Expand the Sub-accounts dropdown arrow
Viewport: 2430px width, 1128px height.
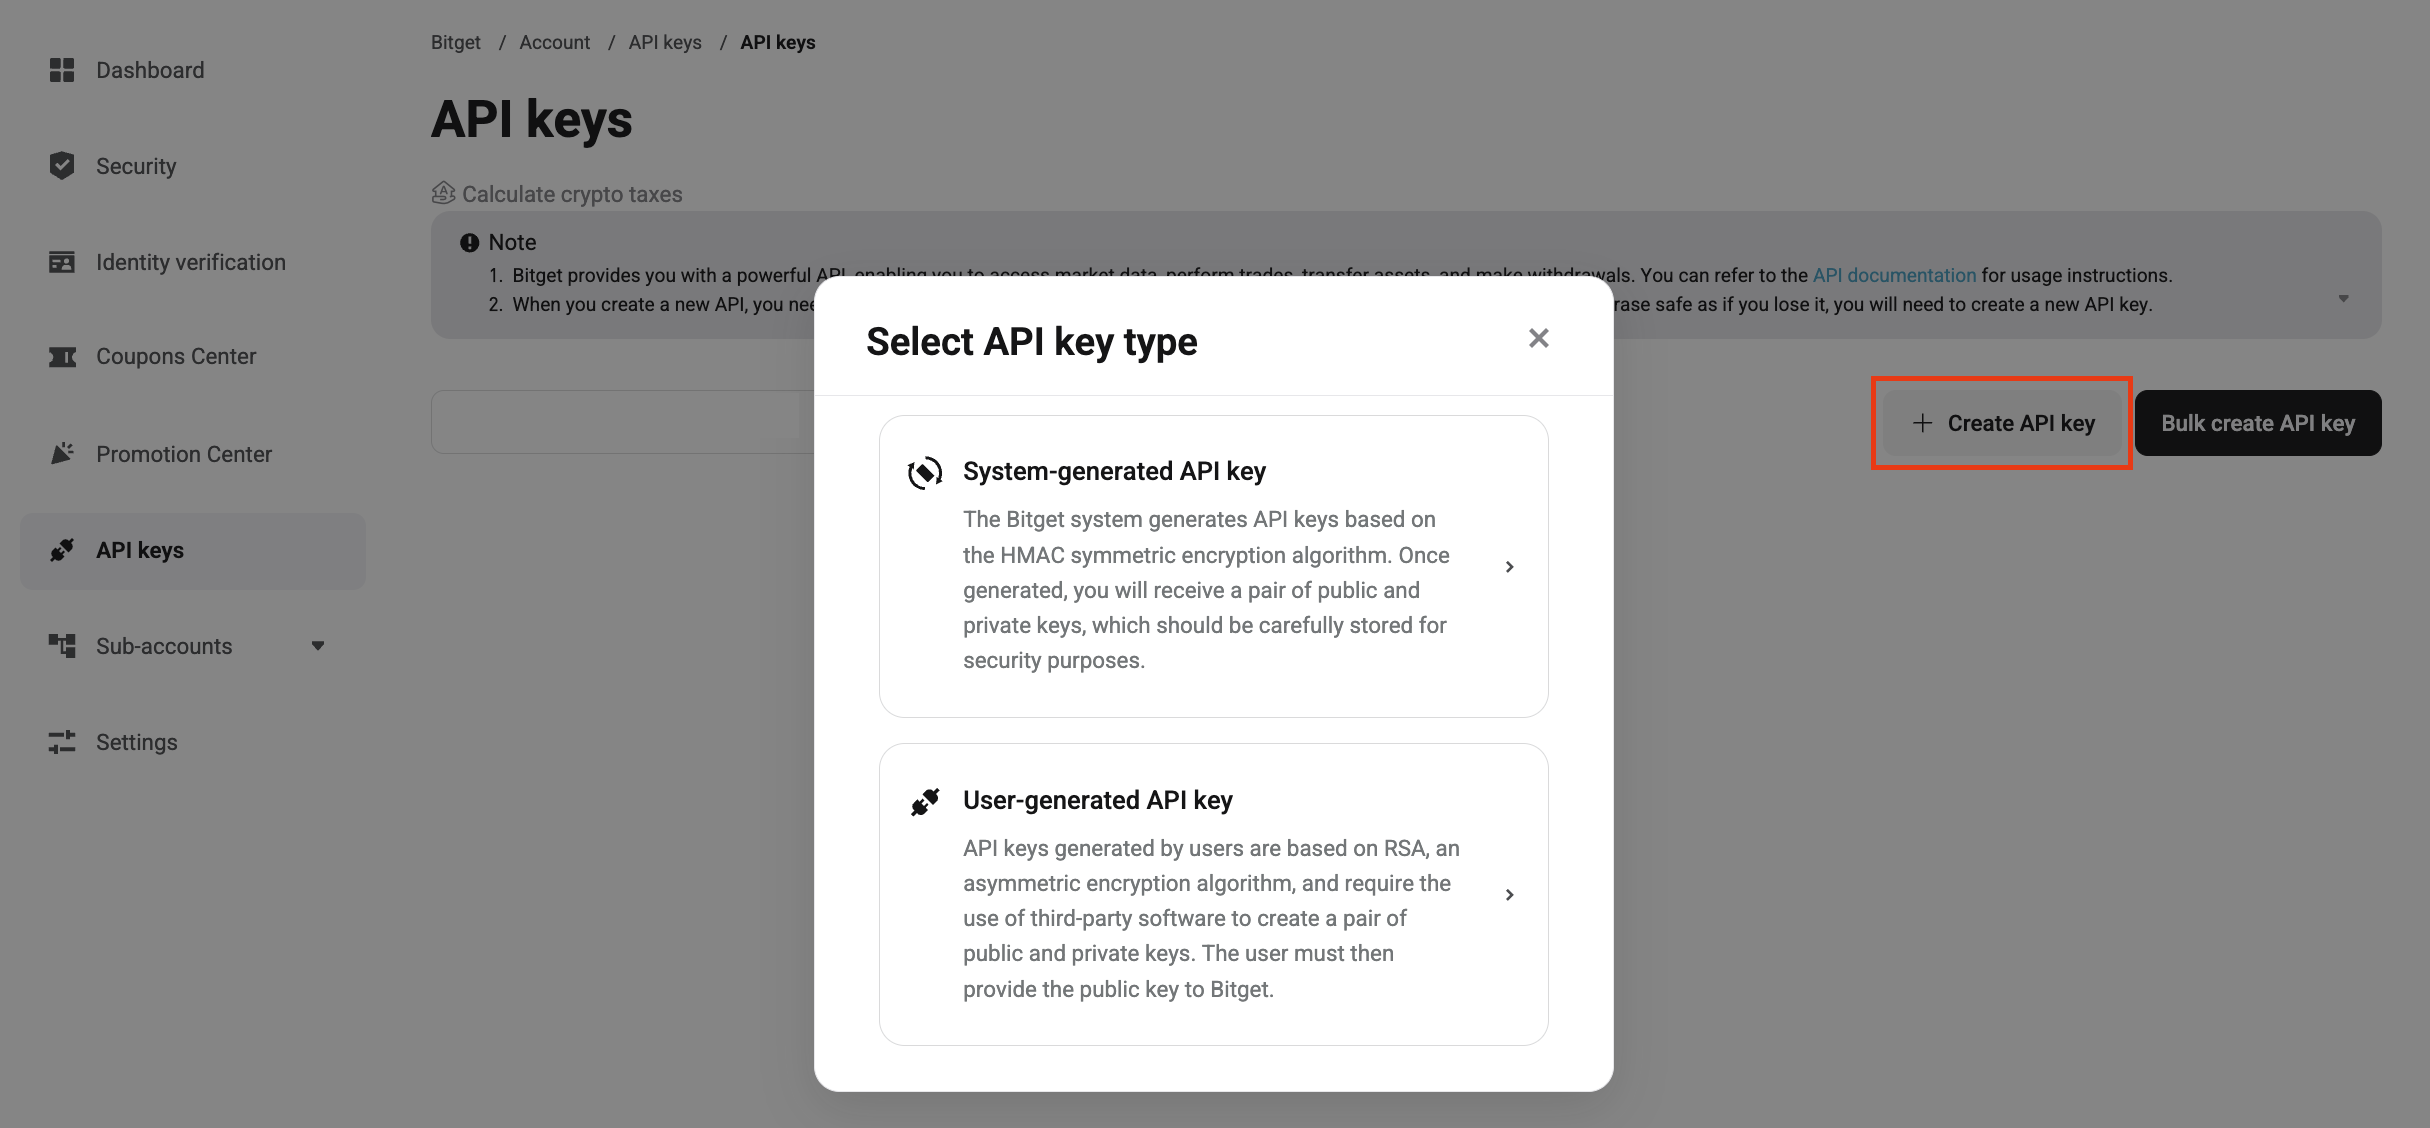click(x=318, y=646)
